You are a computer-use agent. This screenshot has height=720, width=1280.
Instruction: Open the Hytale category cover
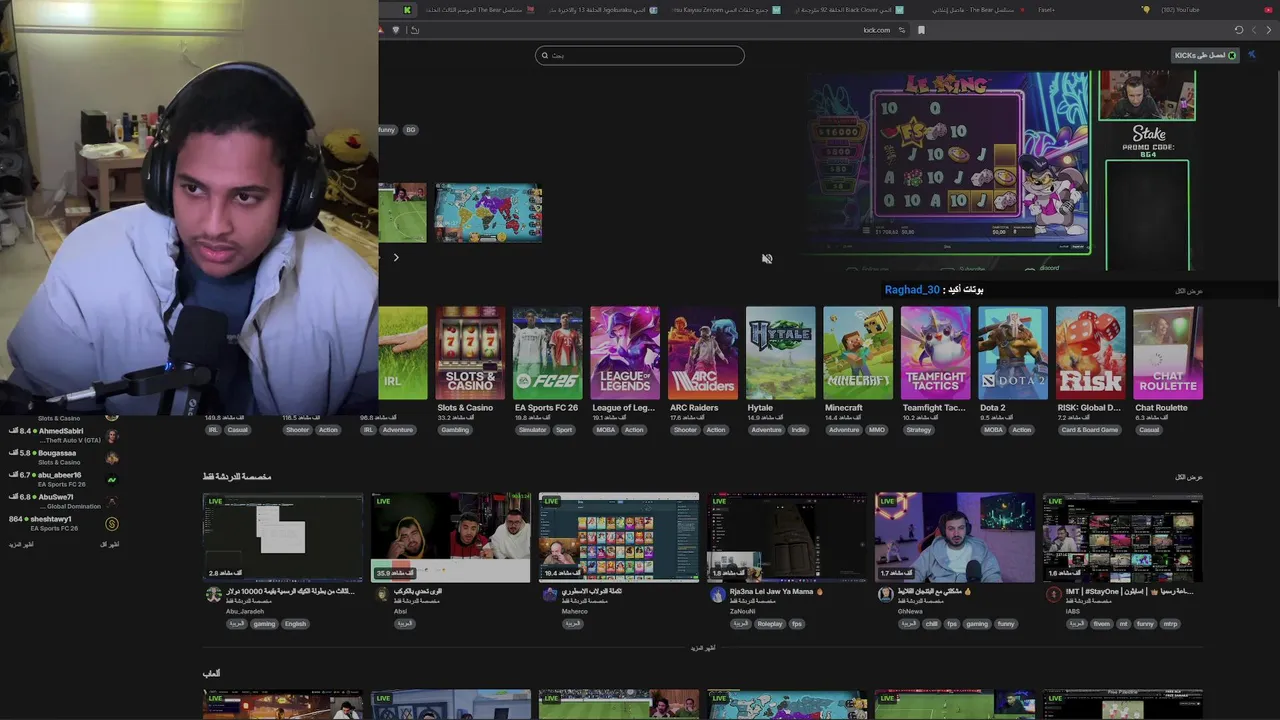click(x=780, y=352)
